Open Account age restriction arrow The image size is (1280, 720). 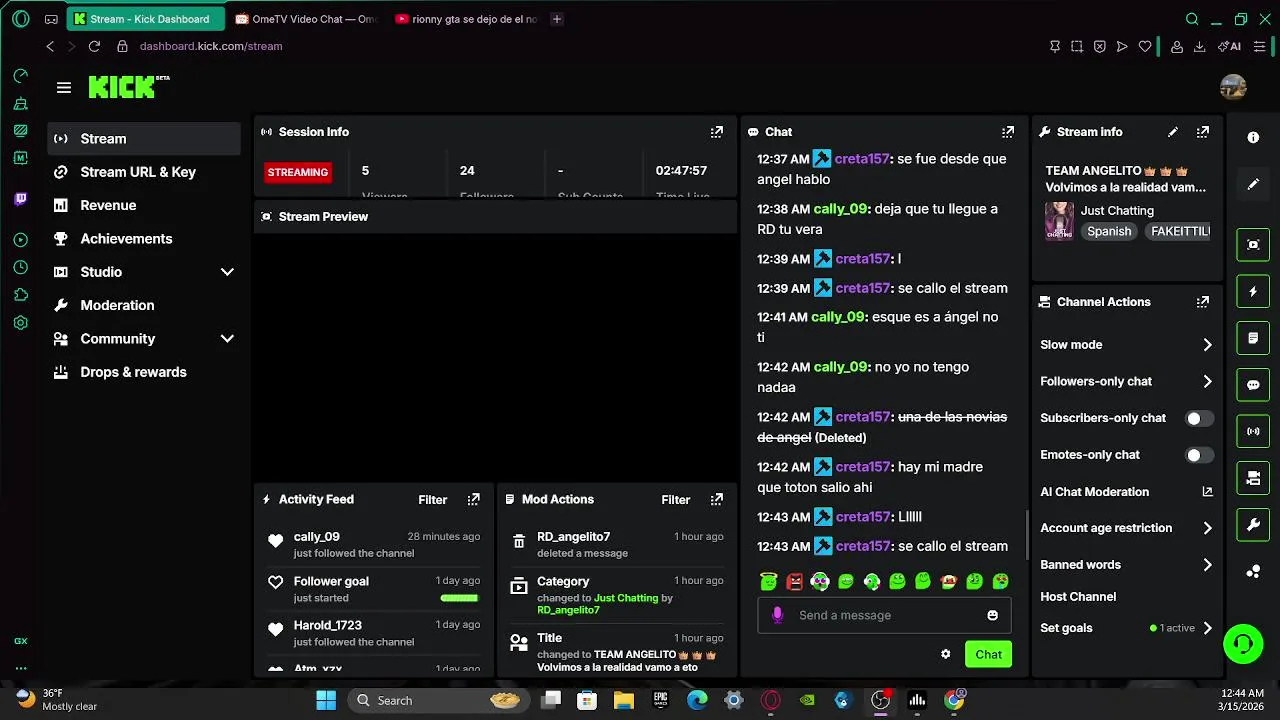pos(1207,528)
